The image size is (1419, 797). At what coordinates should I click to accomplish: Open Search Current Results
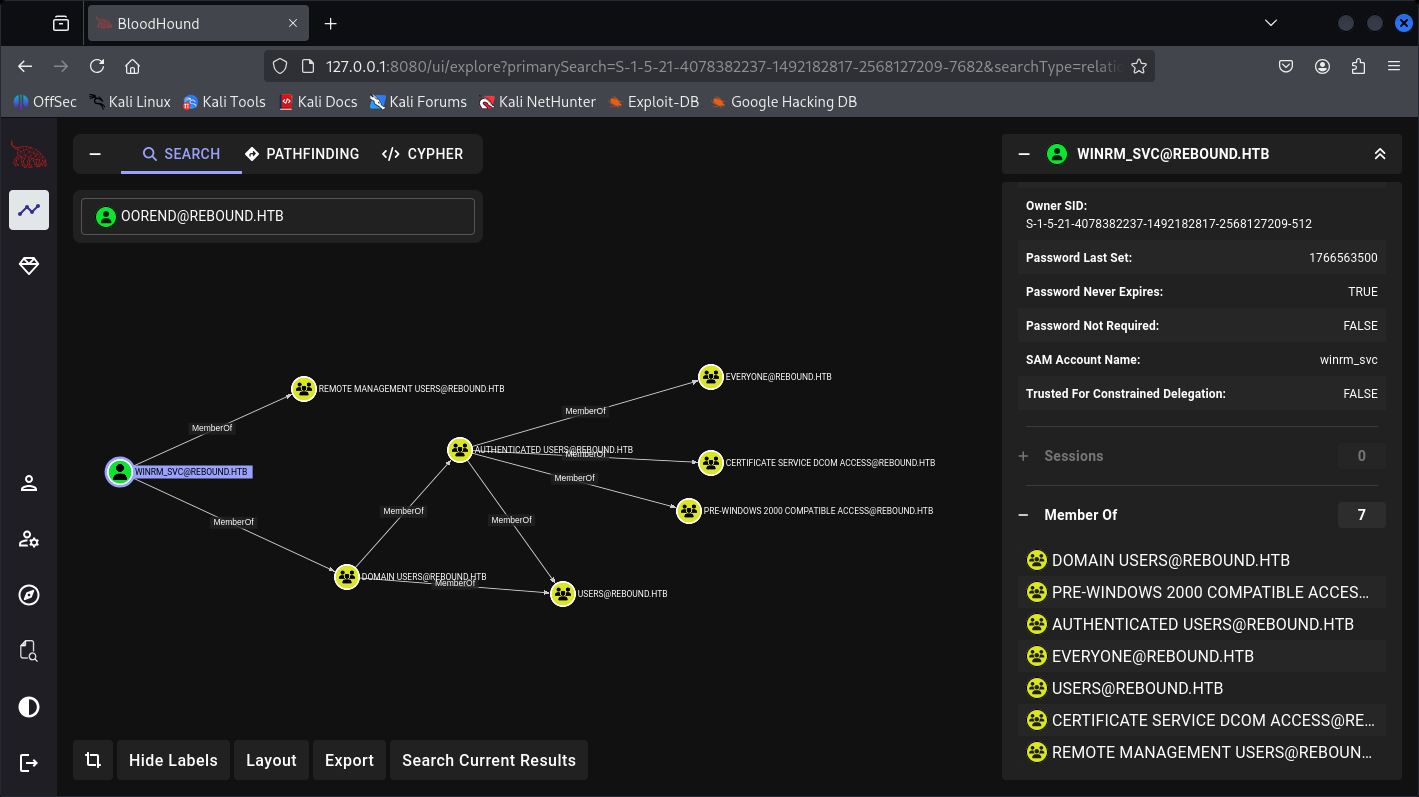click(x=489, y=760)
